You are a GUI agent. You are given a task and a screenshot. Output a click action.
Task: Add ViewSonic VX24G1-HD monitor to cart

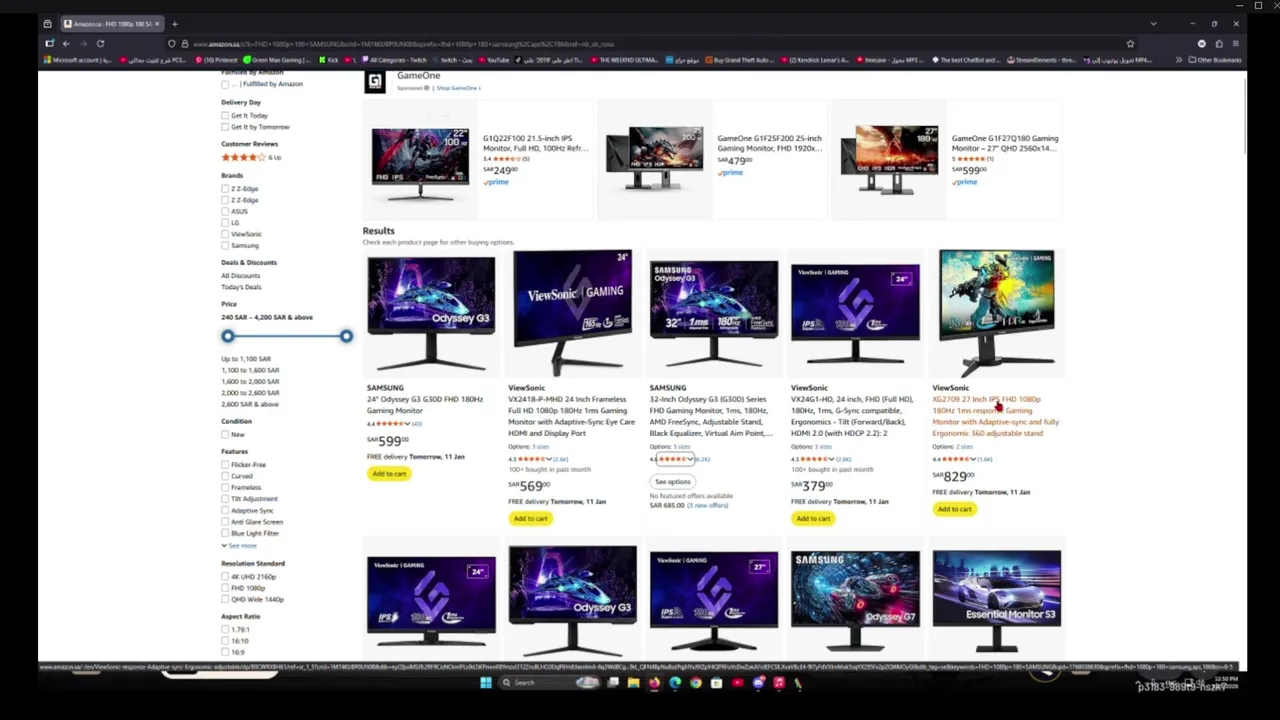(x=813, y=518)
